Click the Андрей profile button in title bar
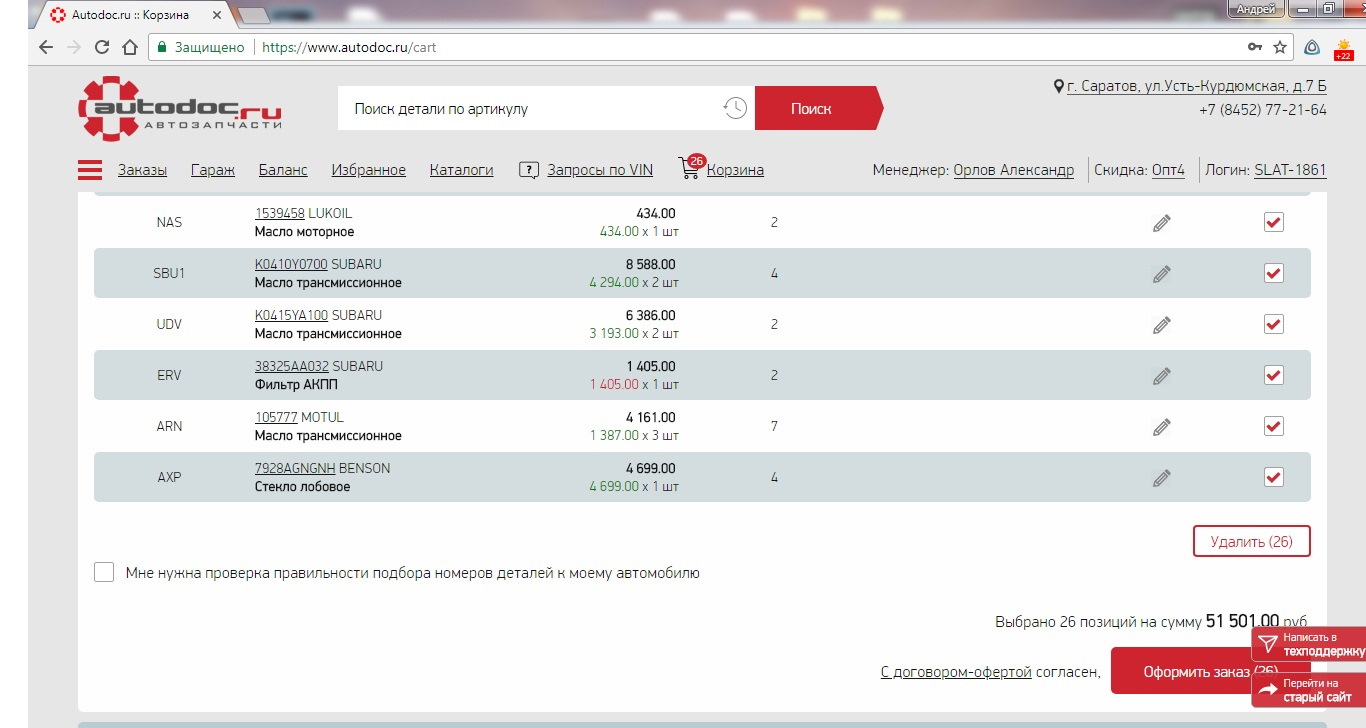This screenshot has height=728, width=1366. pyautogui.click(x=1256, y=8)
